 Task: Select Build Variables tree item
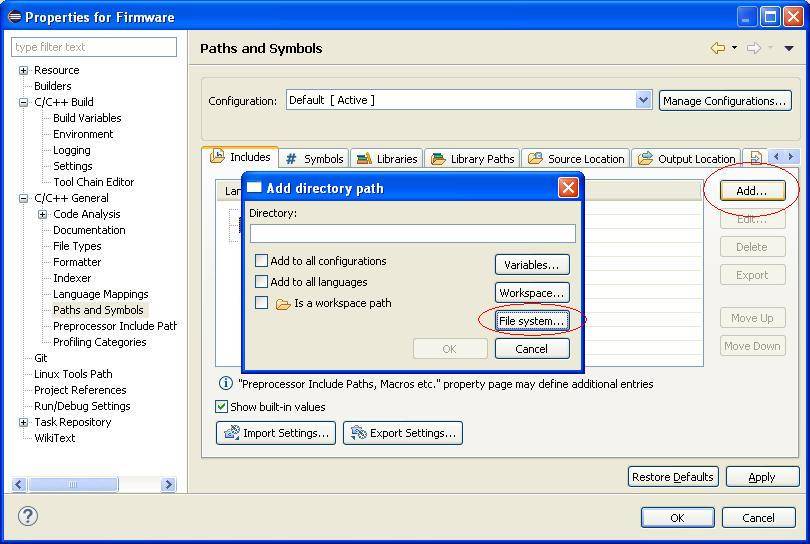point(87,118)
